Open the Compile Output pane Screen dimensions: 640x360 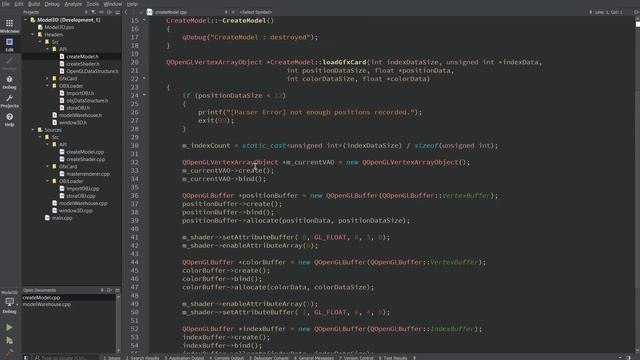[227, 358]
